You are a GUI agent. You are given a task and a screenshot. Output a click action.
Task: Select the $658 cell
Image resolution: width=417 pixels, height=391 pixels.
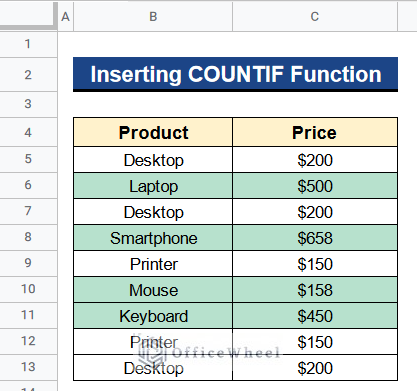(x=315, y=238)
